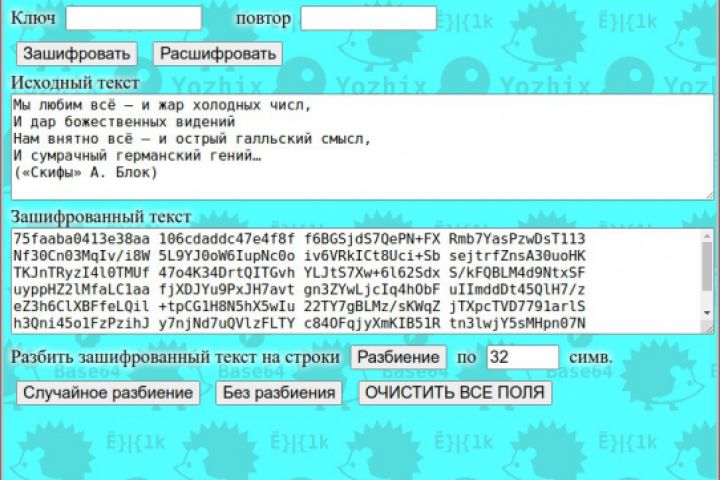Click the first source line starting Мы любим

(163, 105)
